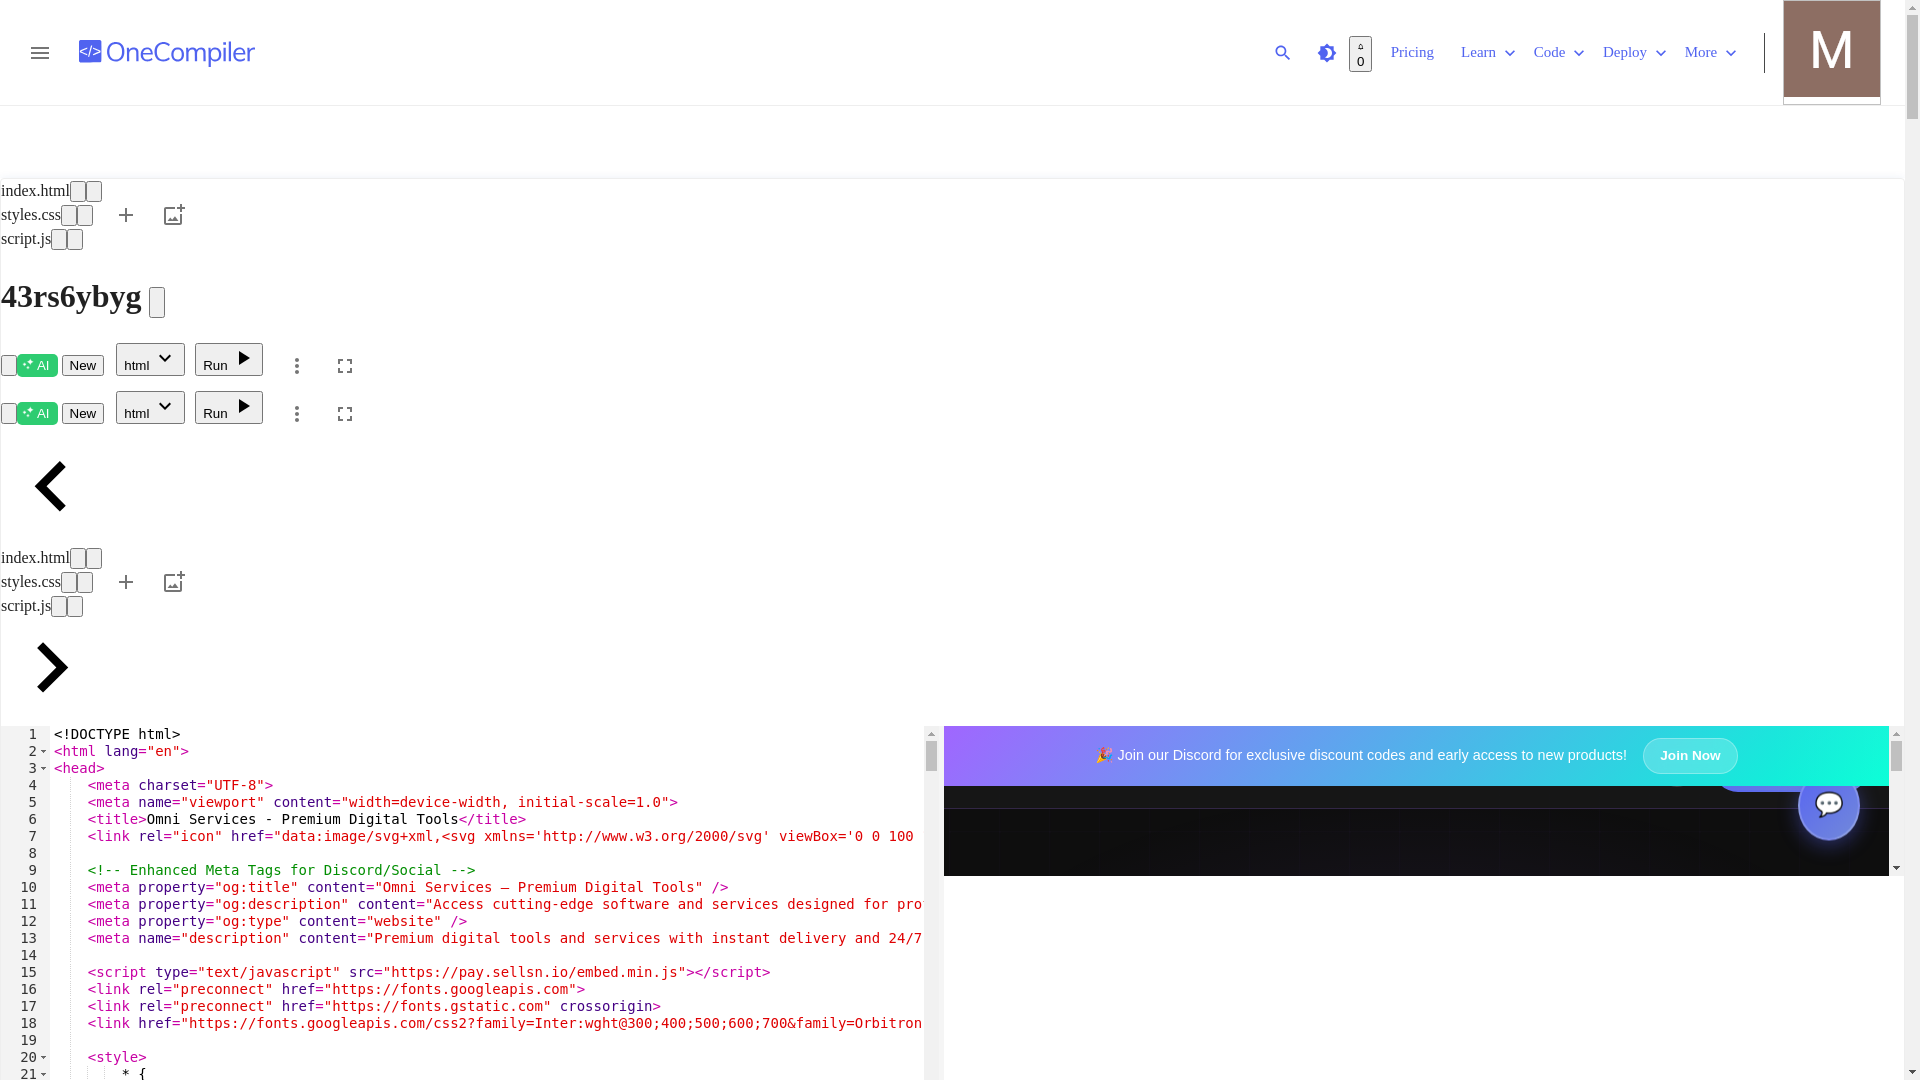This screenshot has height=1080, width=1920.
Task: Select the upper script.js file tab
Action: (26, 239)
